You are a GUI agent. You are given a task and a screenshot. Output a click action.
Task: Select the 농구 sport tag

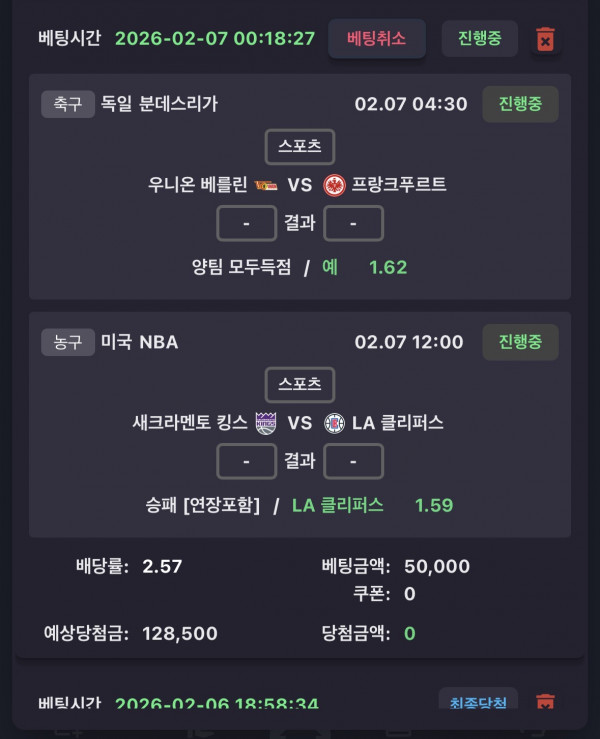[x=68, y=342]
